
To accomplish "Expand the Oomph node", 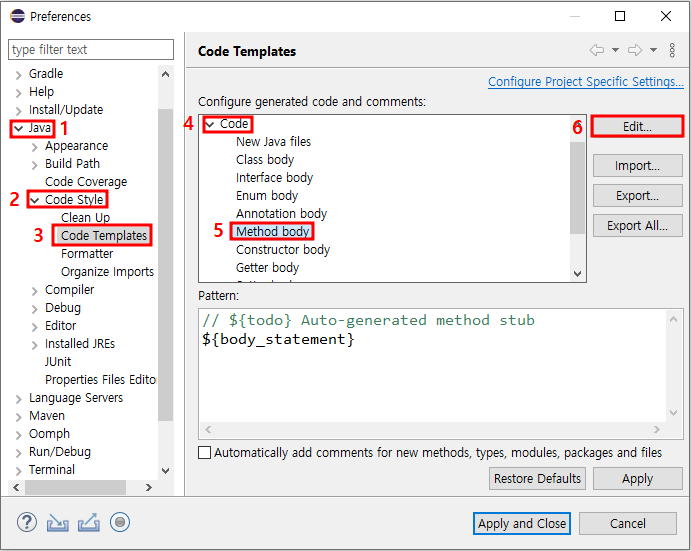I will (19, 435).
